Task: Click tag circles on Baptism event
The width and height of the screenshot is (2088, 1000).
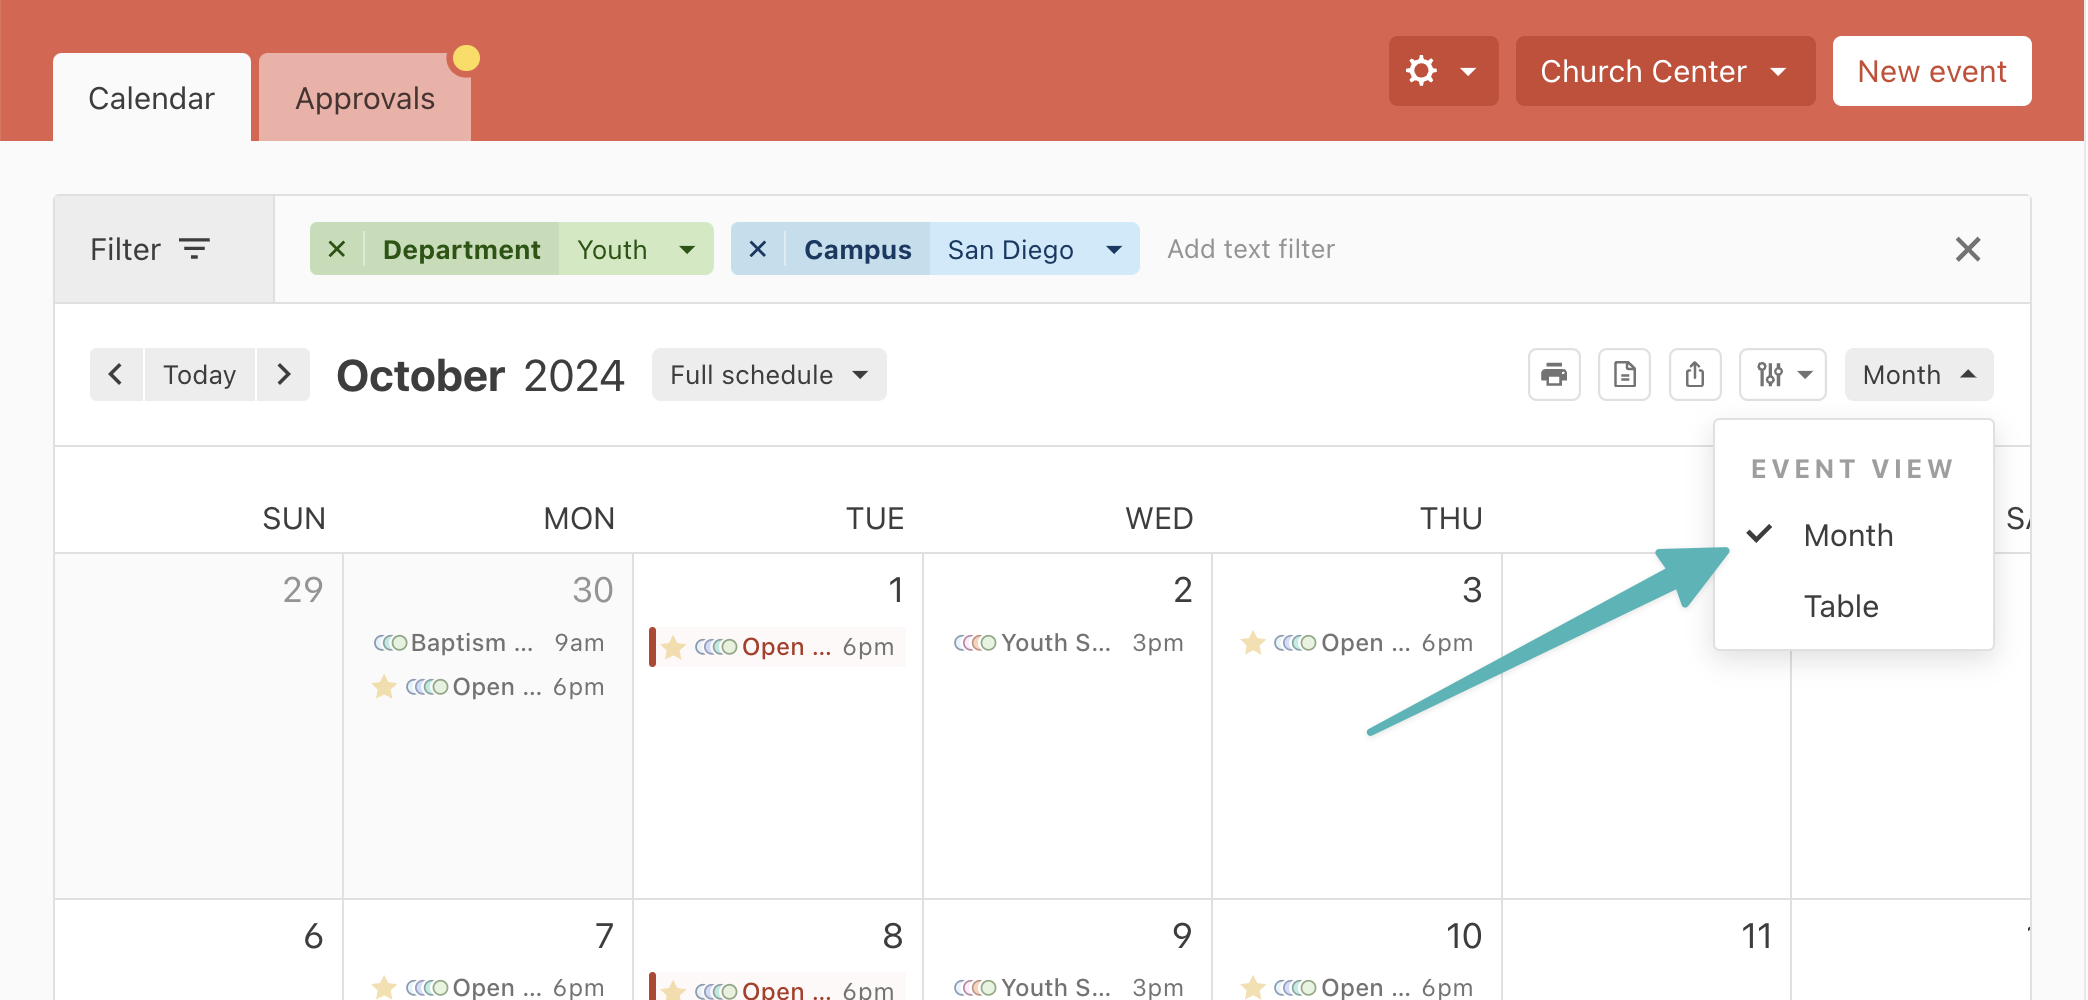Action: (x=390, y=643)
